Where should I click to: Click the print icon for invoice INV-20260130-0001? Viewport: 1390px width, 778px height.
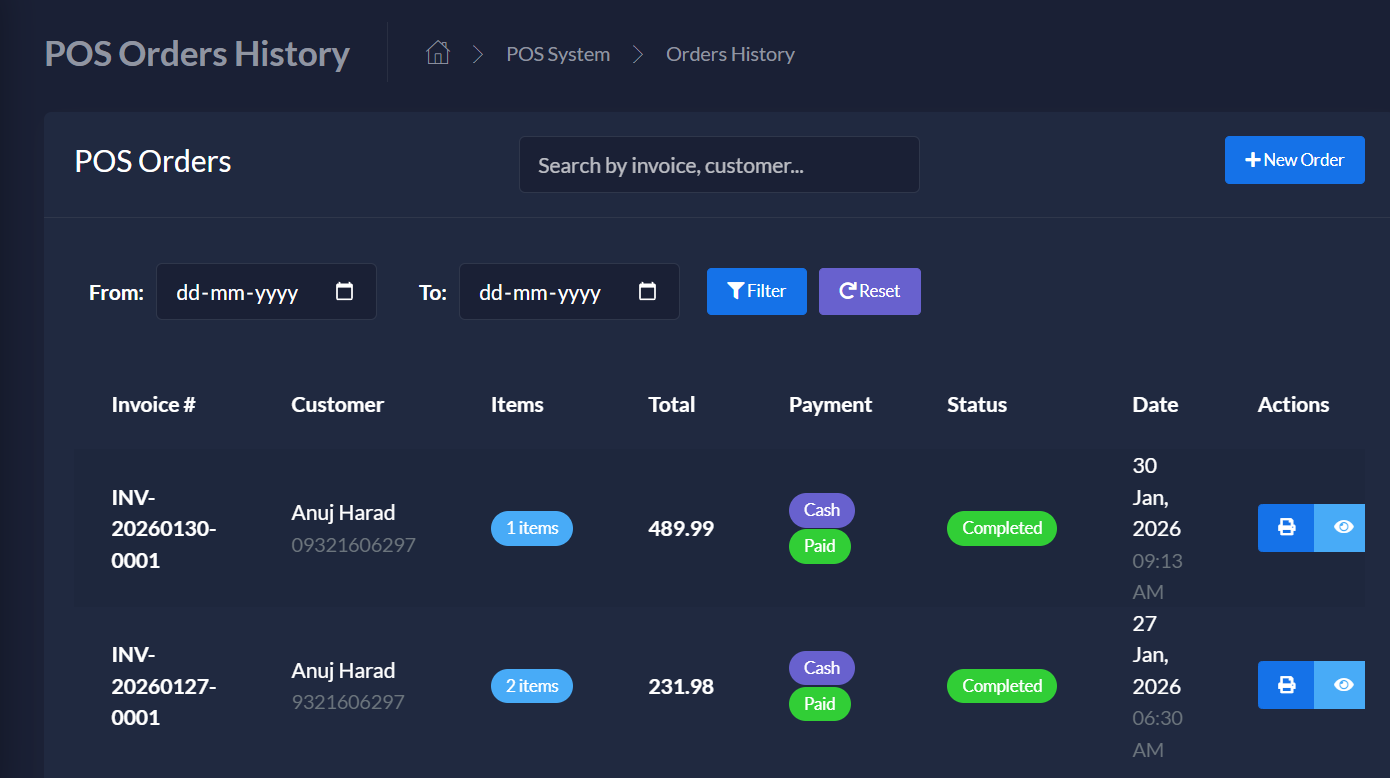(1285, 528)
